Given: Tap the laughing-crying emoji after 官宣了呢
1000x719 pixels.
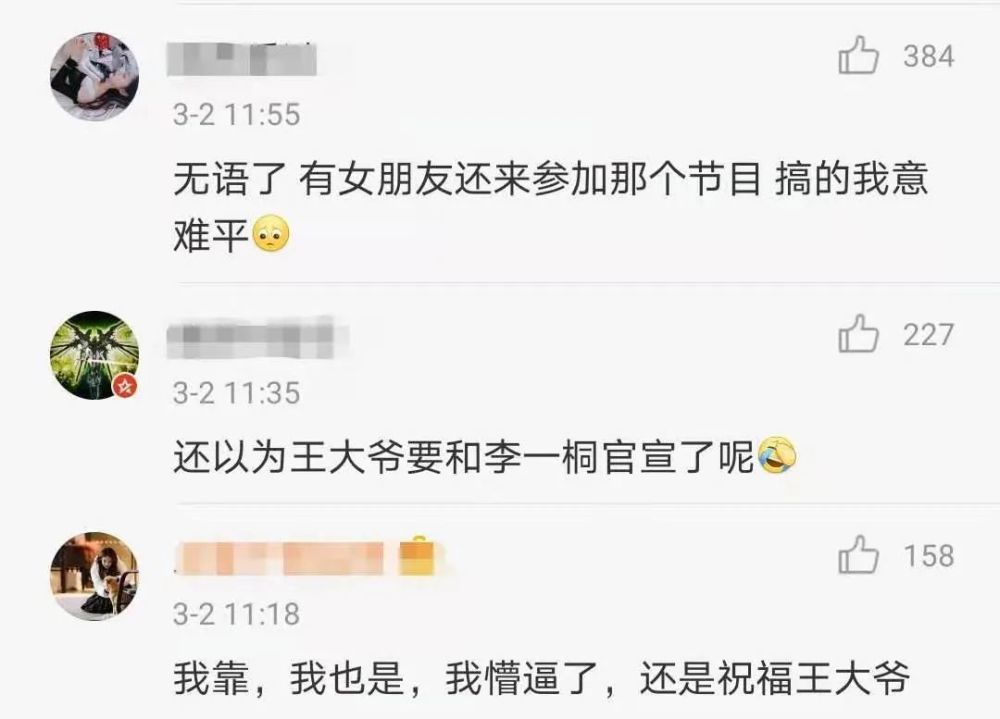Looking at the screenshot, I should pos(776,456).
